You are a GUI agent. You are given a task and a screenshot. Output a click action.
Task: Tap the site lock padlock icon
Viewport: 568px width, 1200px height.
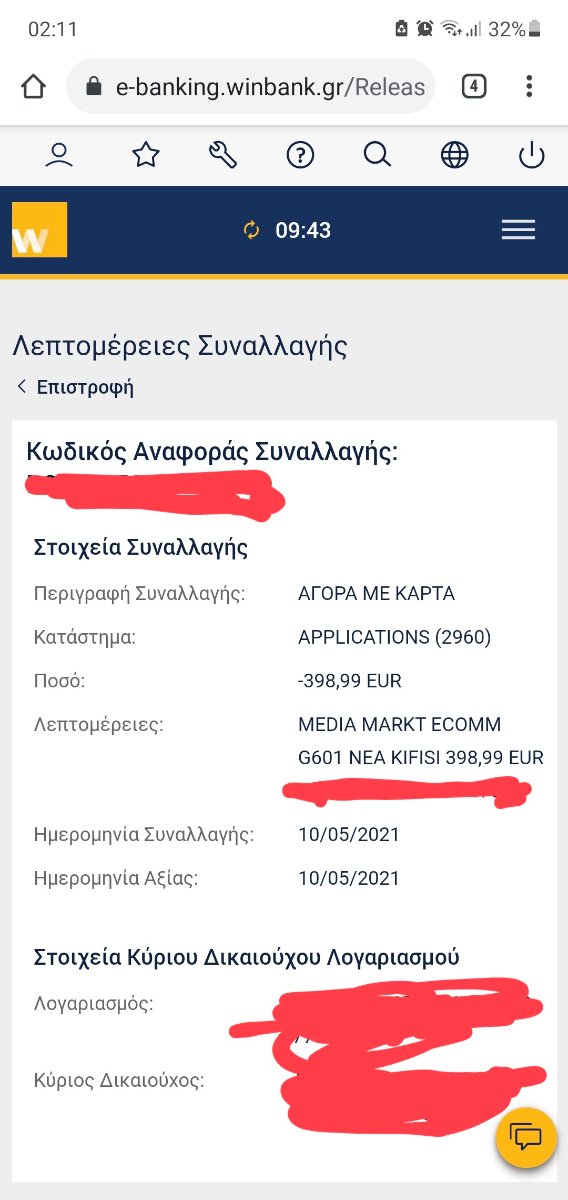95,87
